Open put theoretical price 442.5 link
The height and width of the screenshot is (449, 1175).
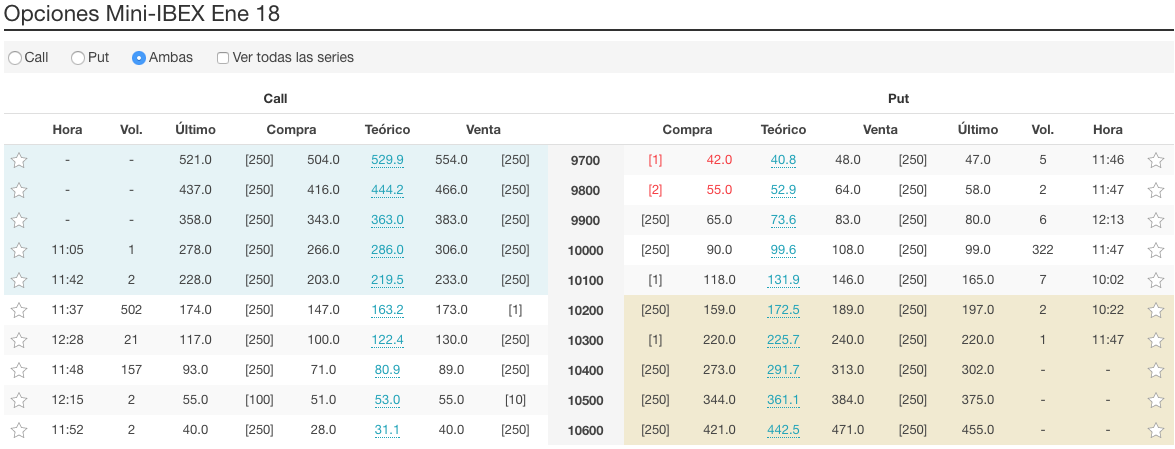pos(783,430)
